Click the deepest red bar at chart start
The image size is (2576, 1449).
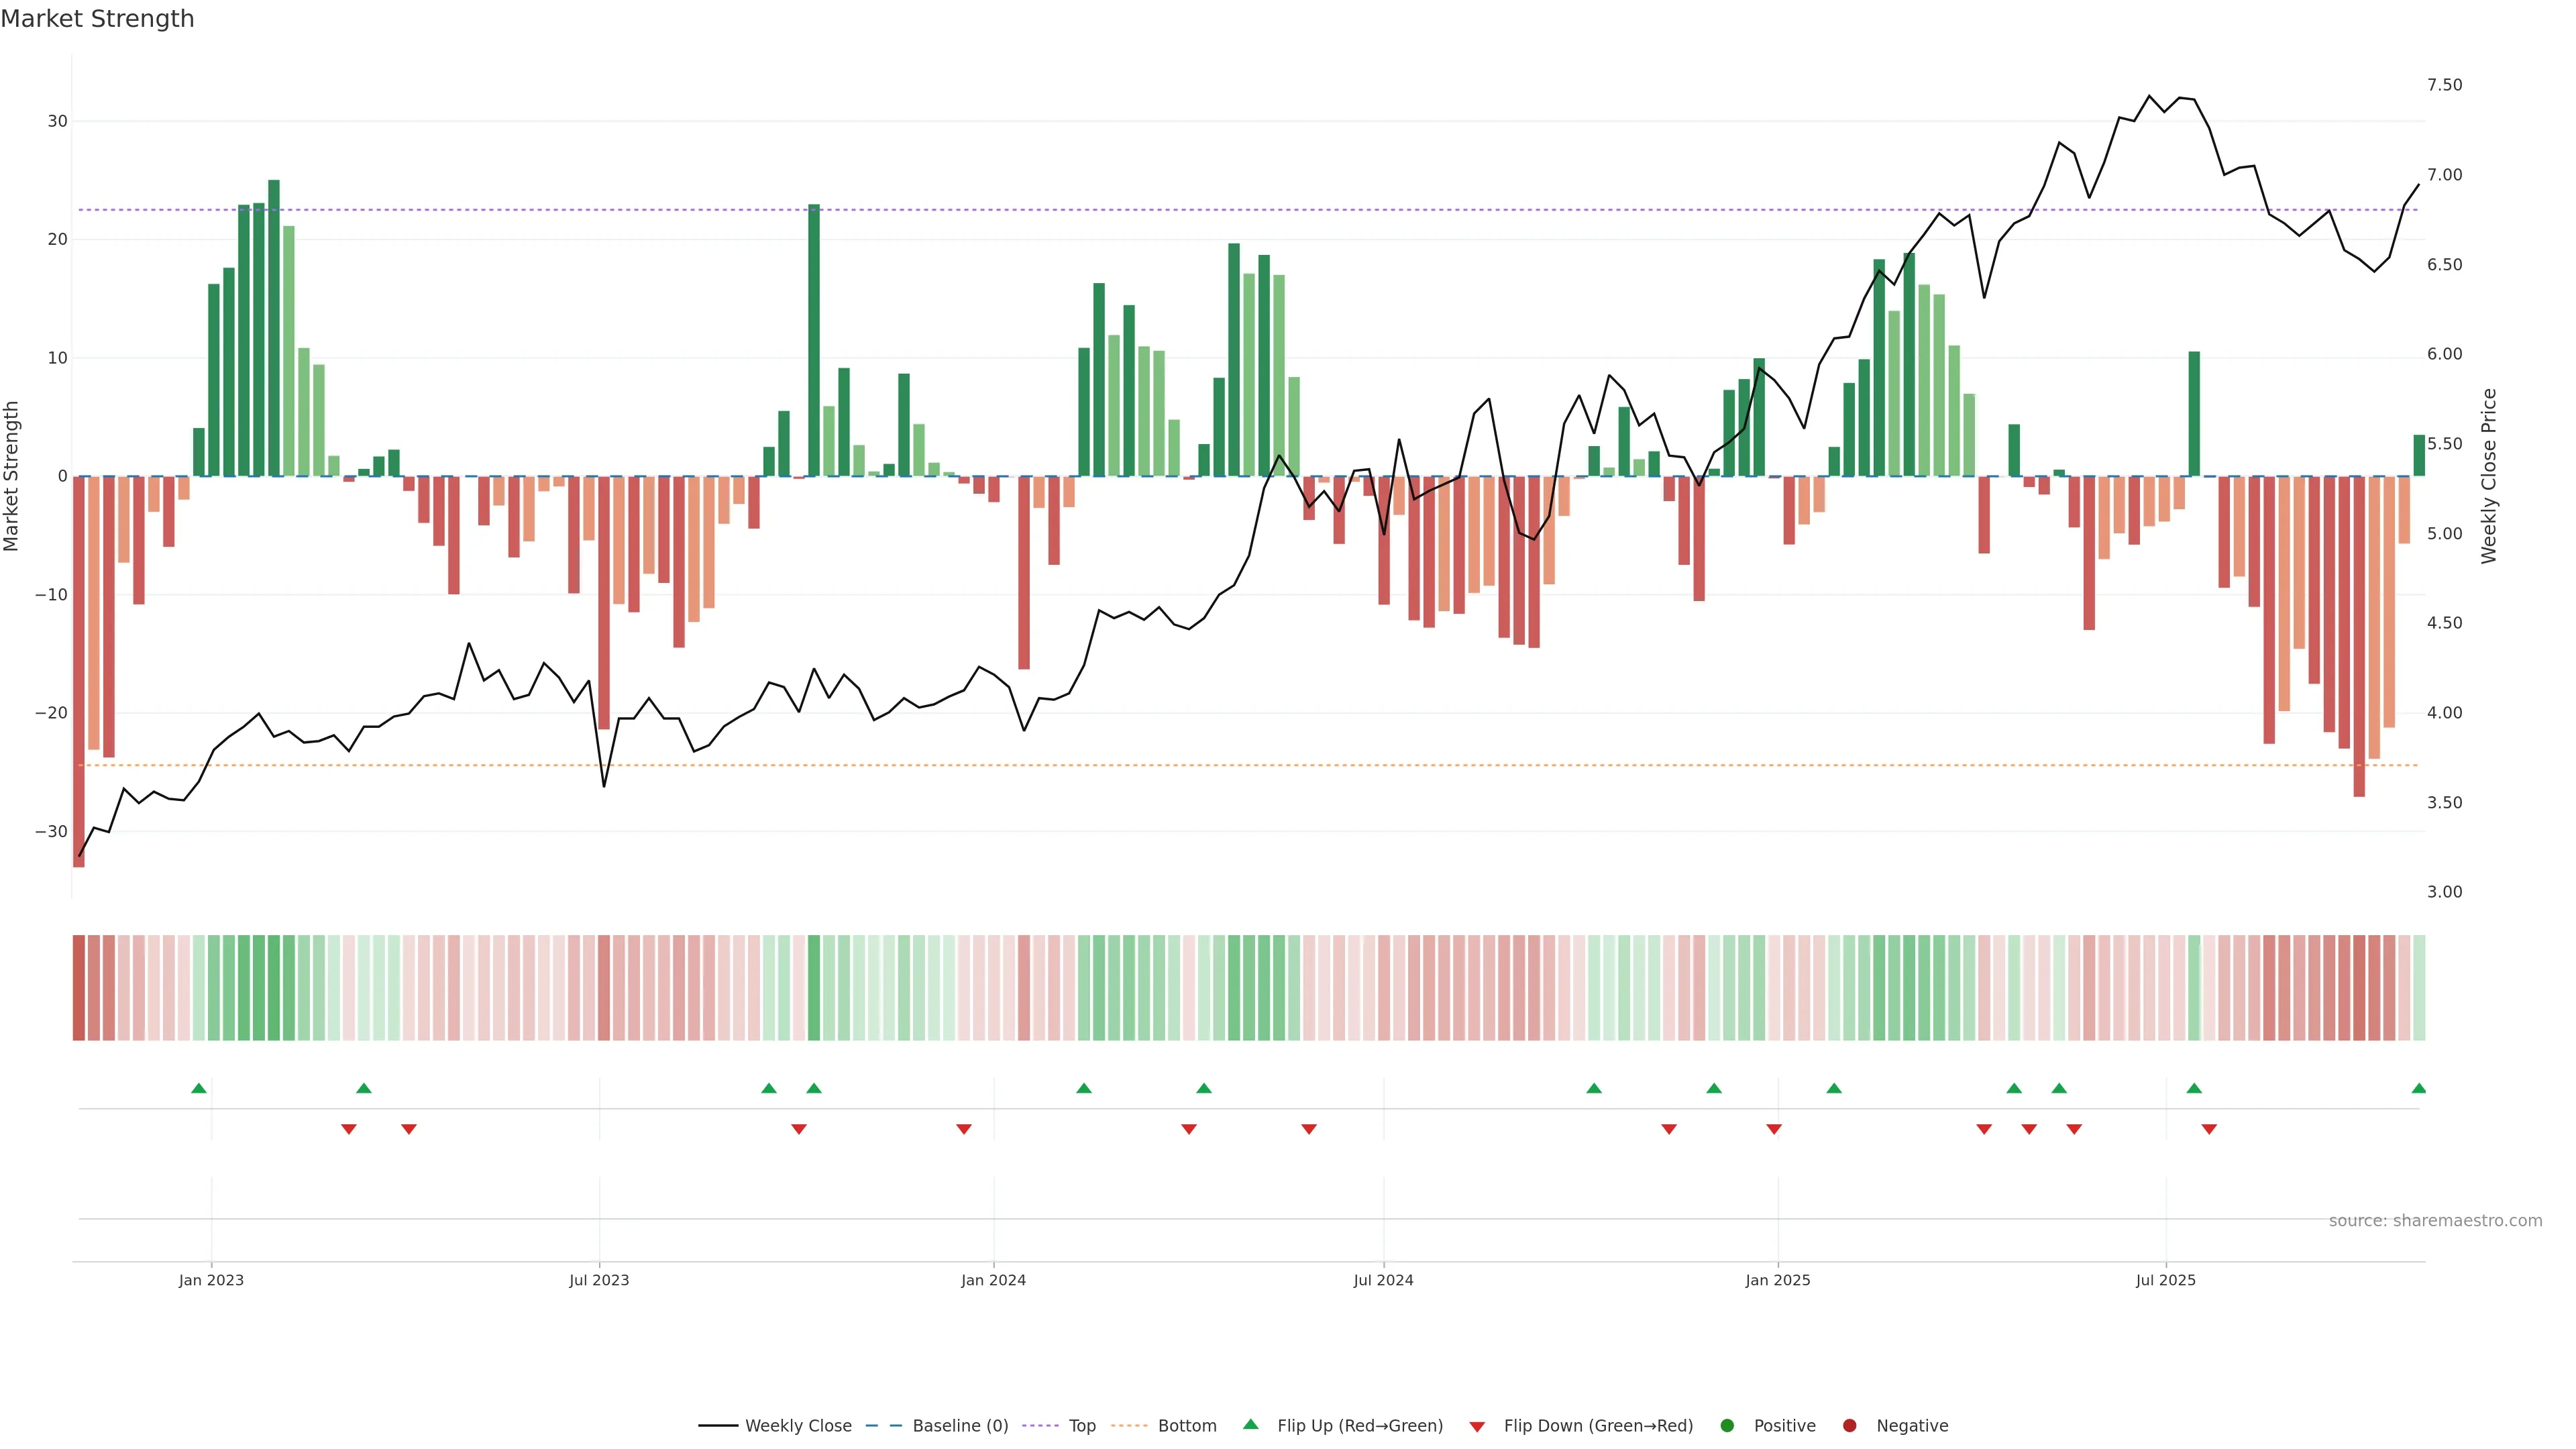[79, 670]
